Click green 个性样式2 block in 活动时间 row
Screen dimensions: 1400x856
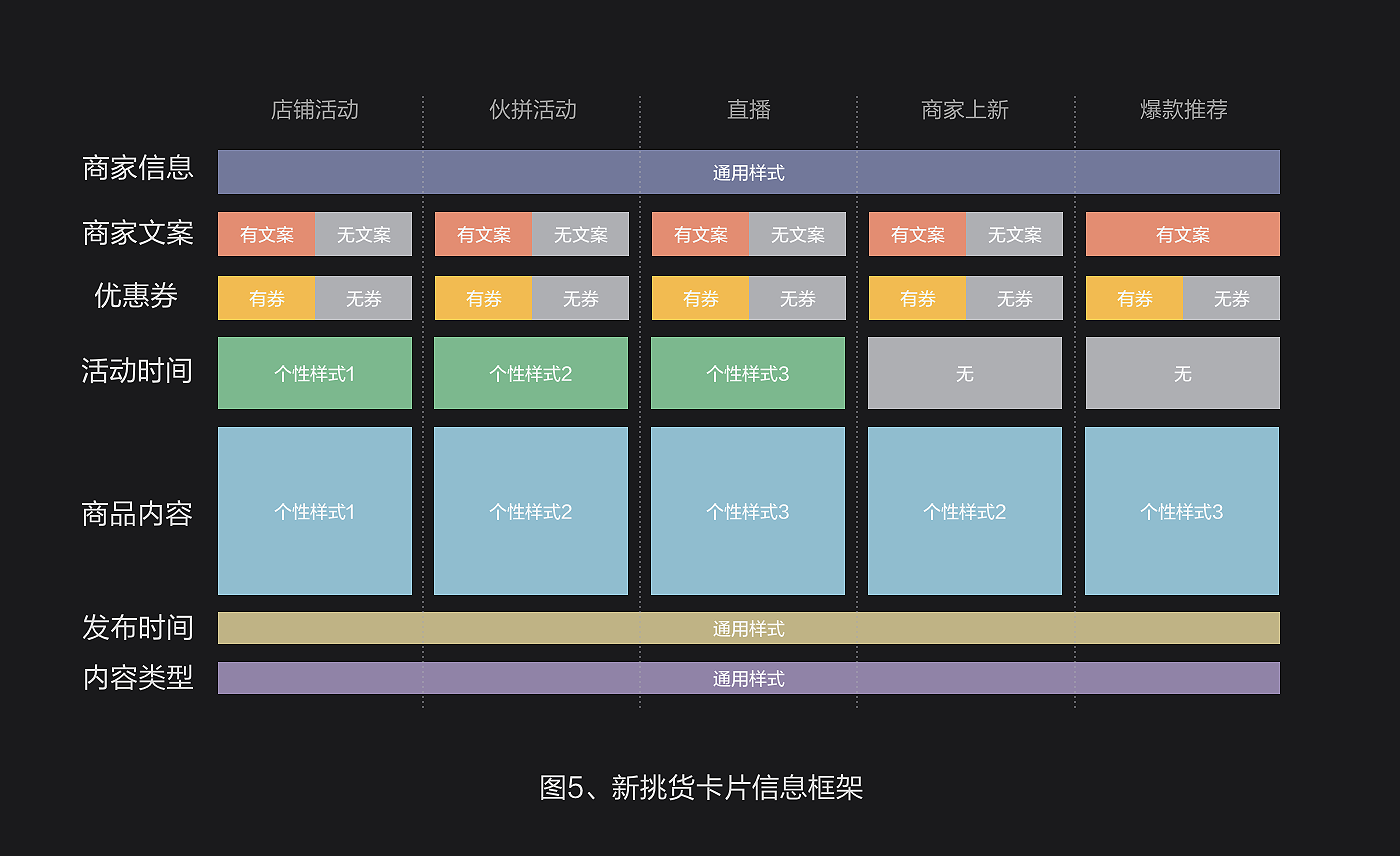(x=531, y=373)
